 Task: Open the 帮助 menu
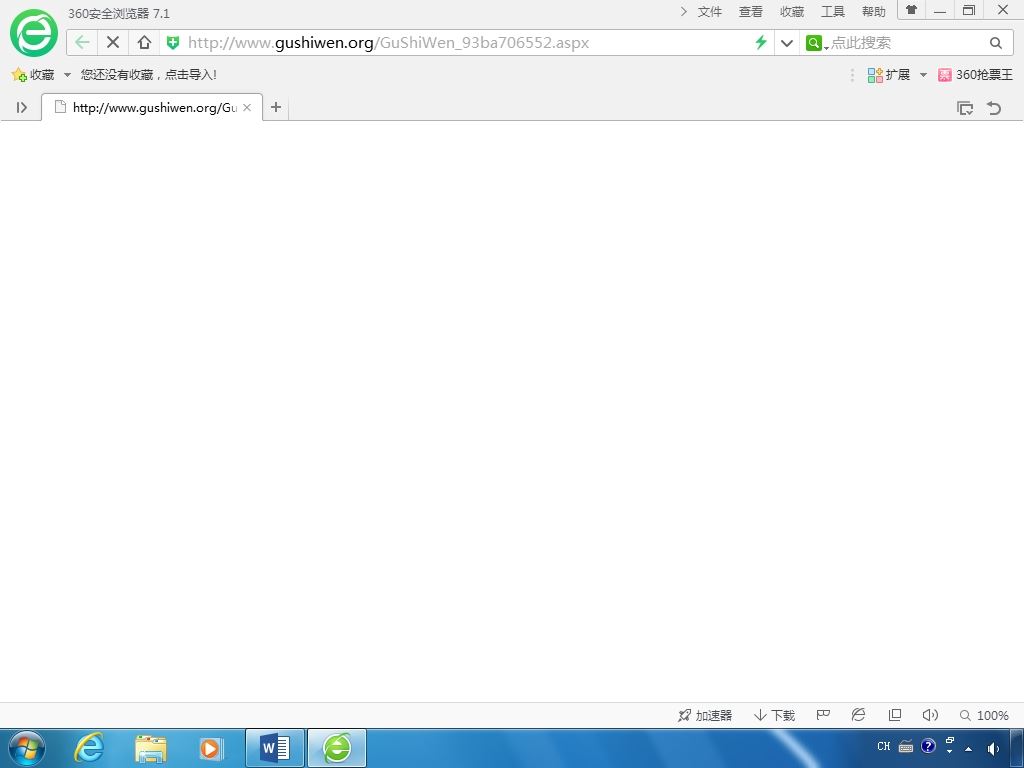pos(874,12)
